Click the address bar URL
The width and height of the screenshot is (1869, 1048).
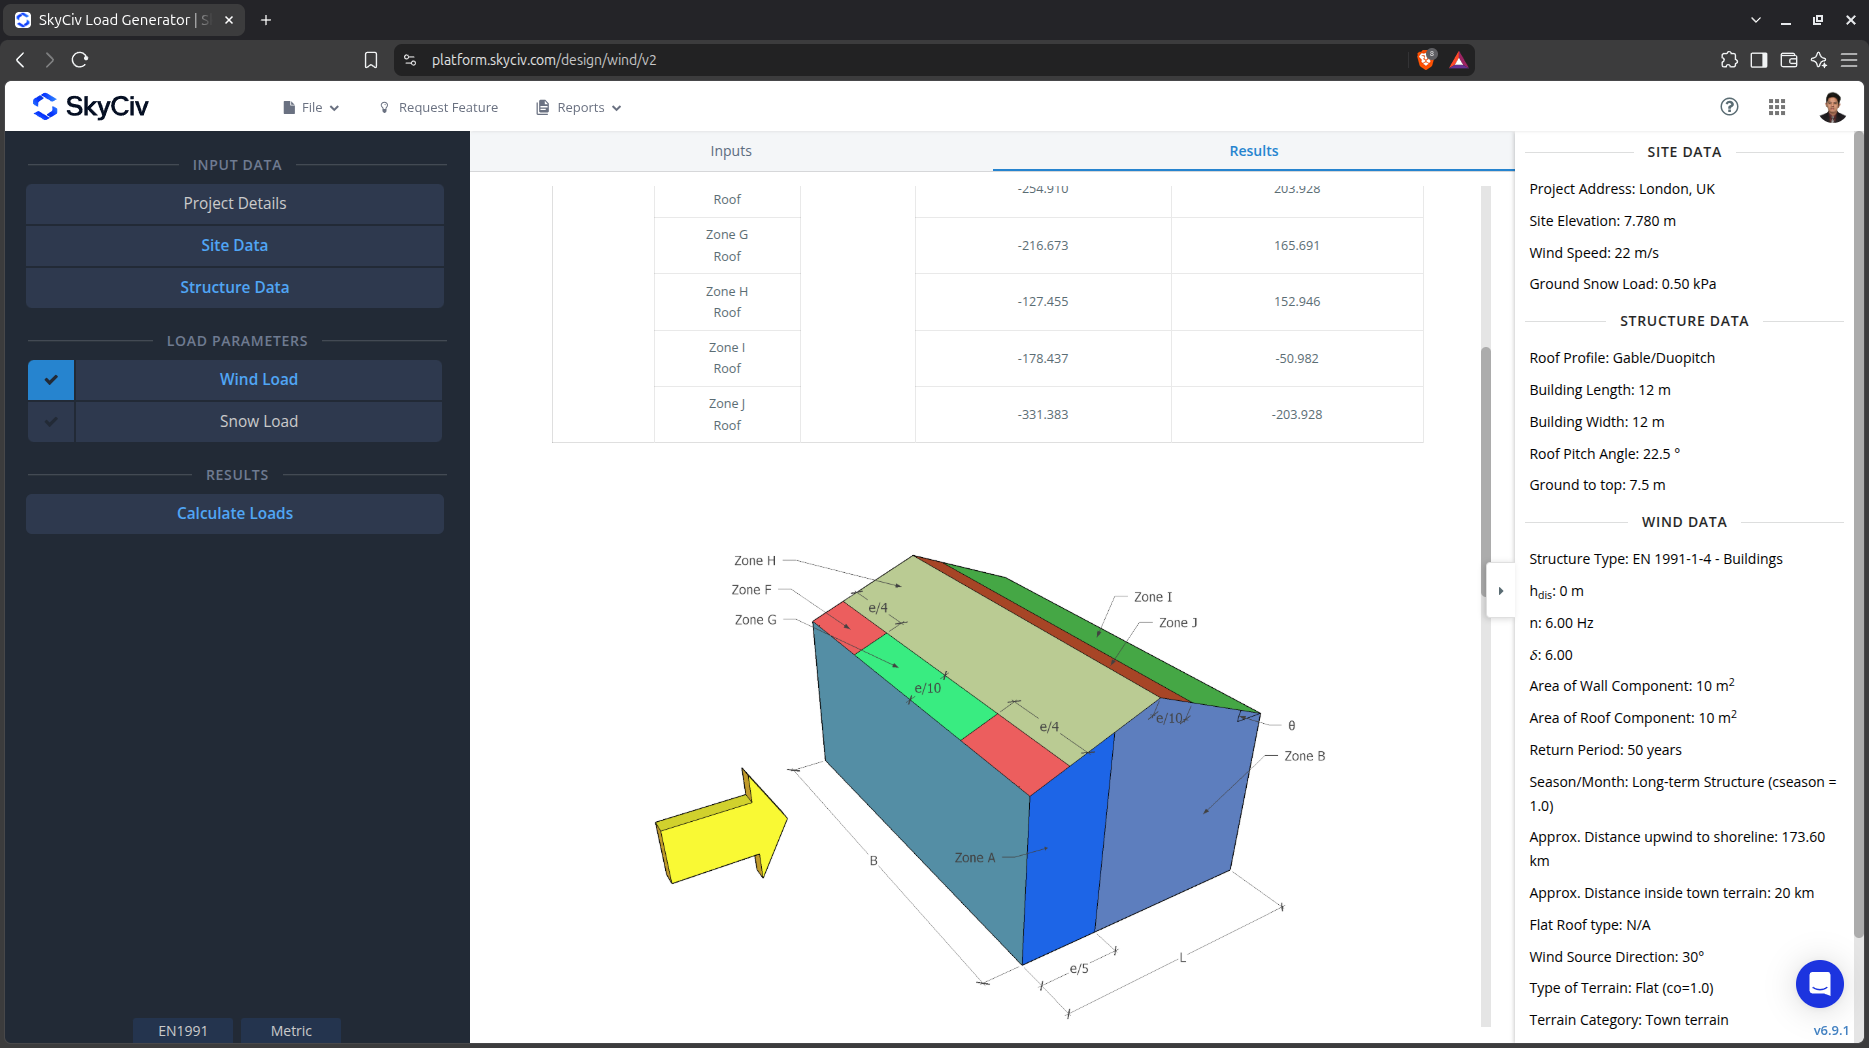click(544, 60)
